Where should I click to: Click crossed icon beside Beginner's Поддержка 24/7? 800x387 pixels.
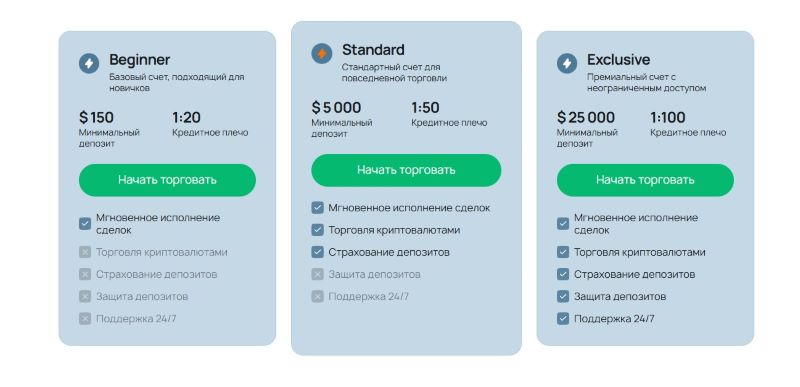(85, 319)
